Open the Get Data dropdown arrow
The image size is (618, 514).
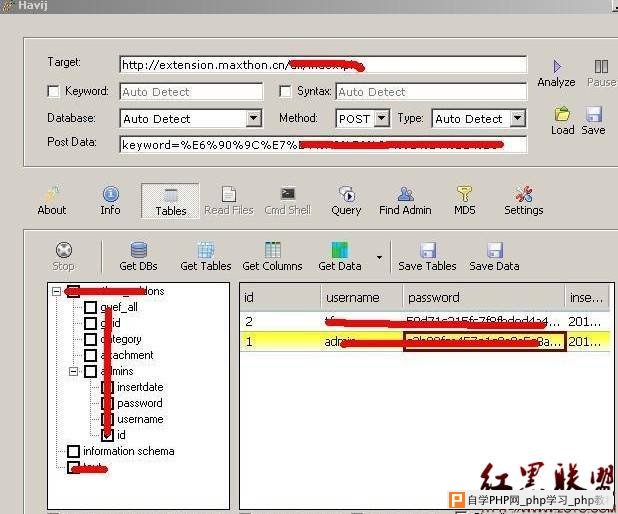click(x=379, y=257)
